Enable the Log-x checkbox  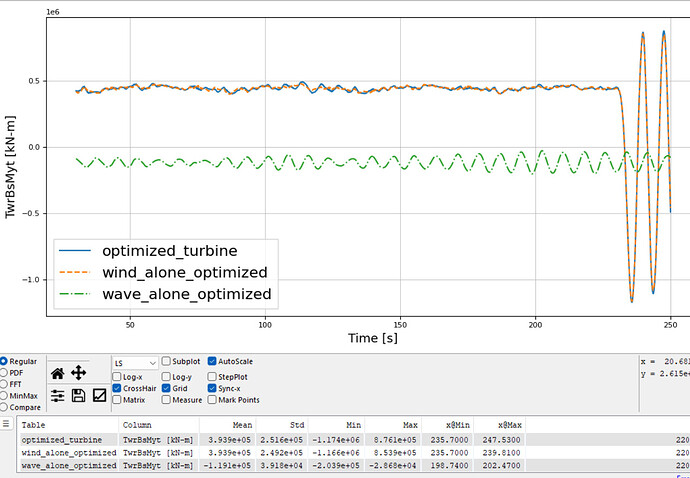point(117,377)
